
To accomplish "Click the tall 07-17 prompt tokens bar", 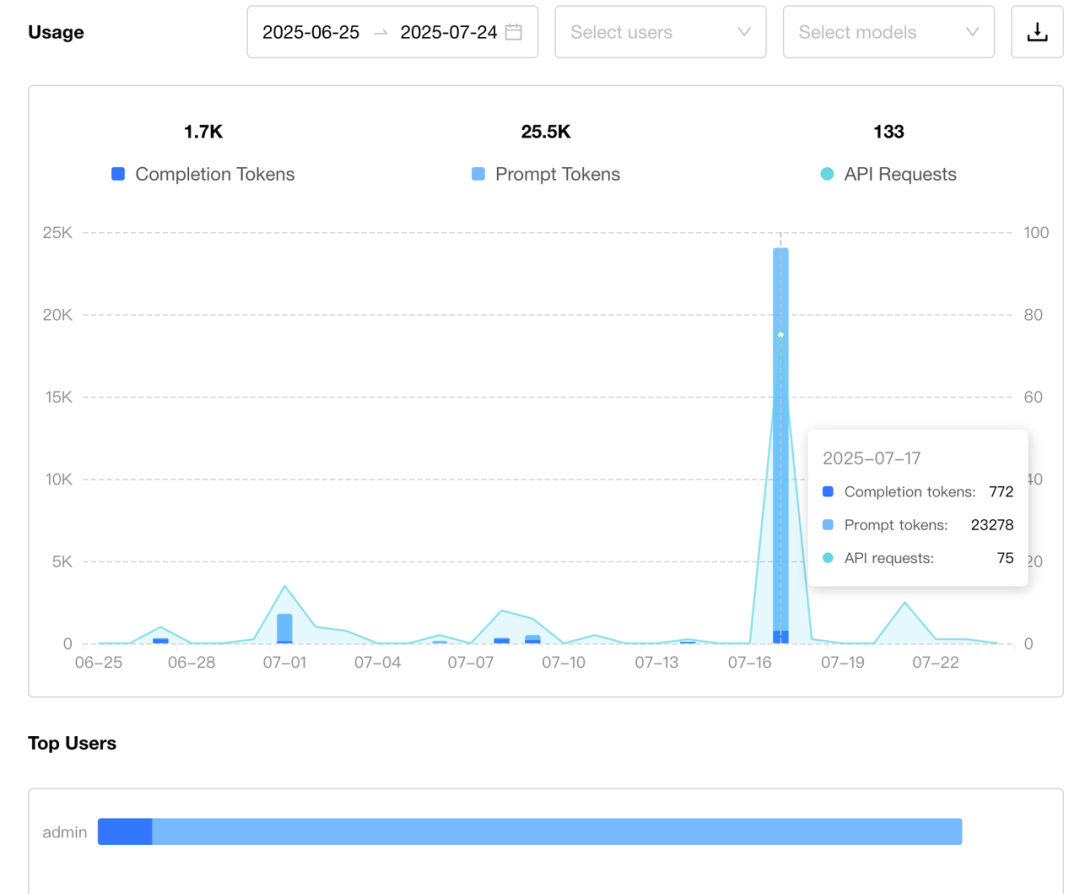I will 780,439.
